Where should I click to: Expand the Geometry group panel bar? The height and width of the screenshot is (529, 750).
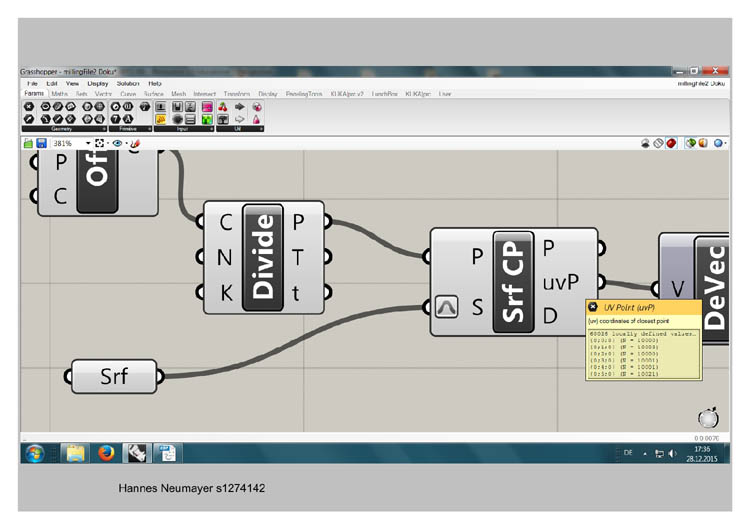point(64,129)
